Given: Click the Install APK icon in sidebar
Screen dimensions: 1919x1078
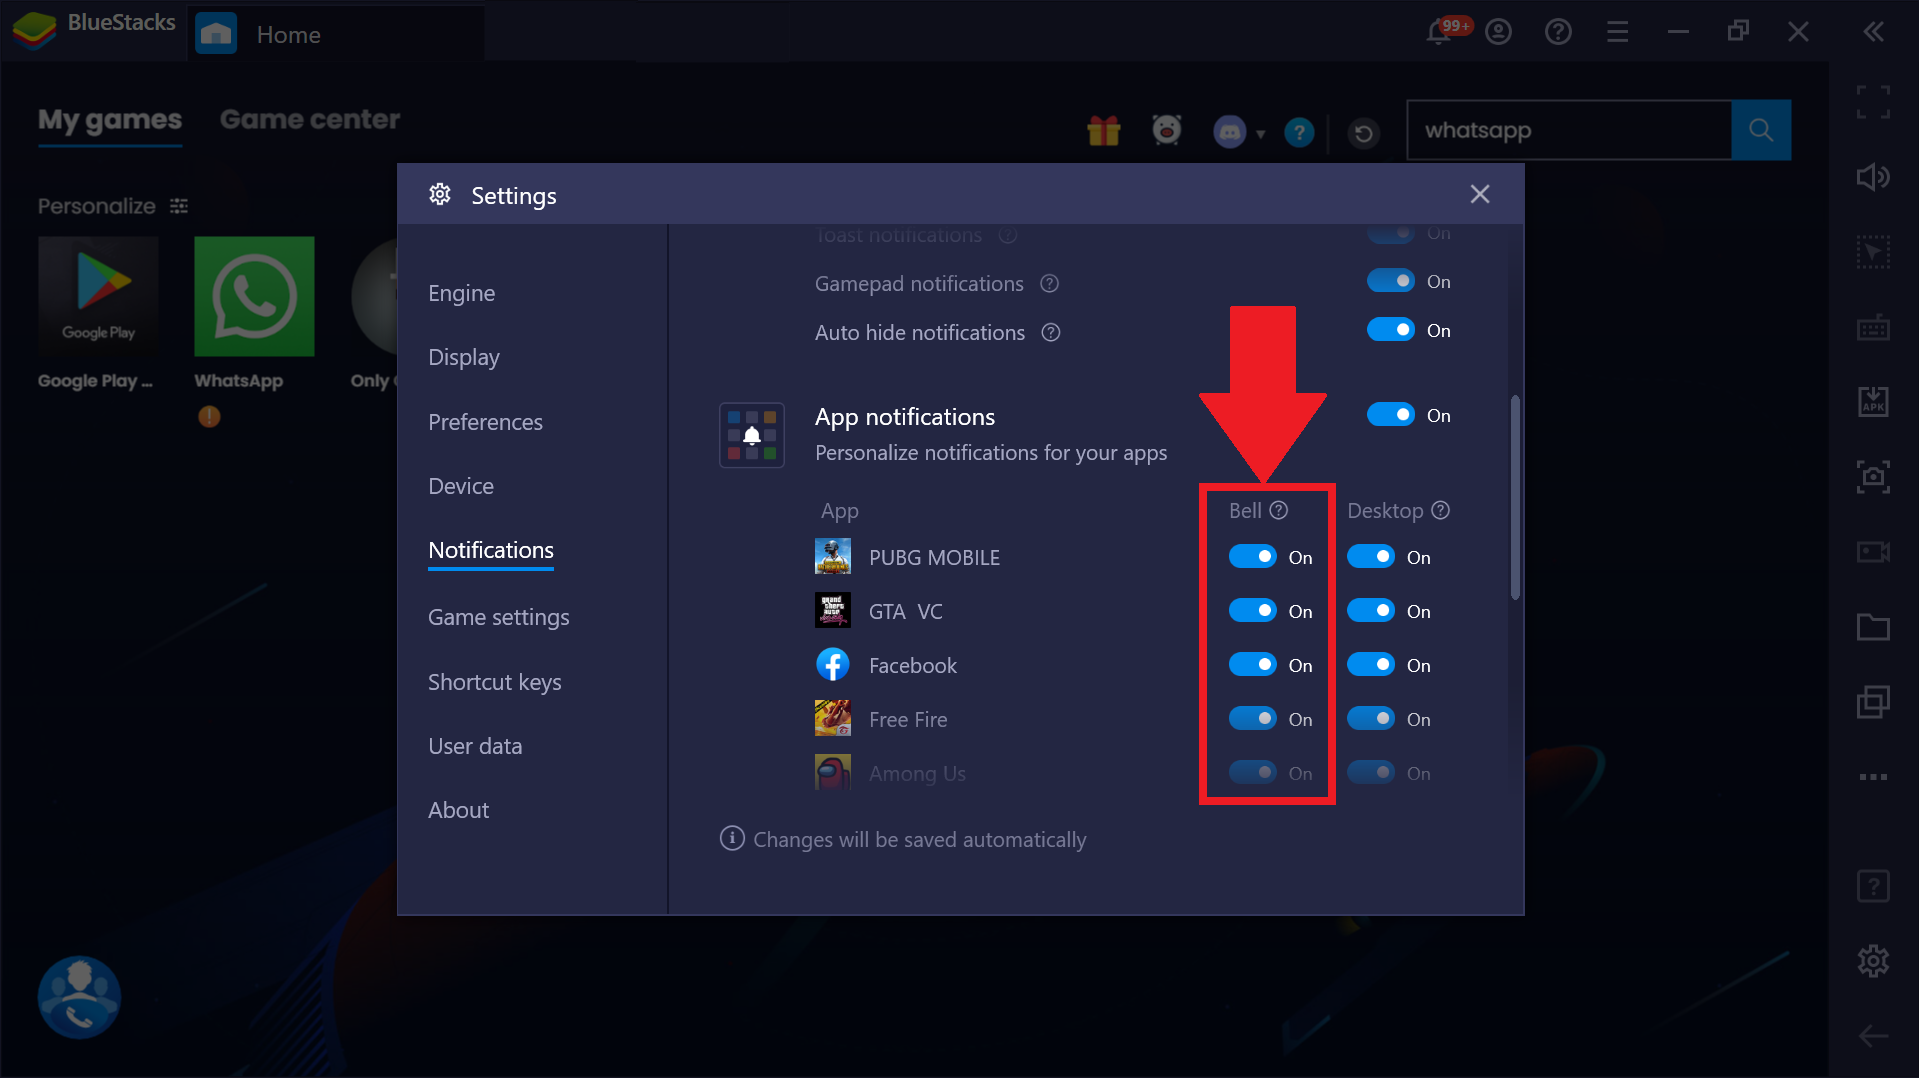Looking at the screenshot, I should [x=1873, y=401].
